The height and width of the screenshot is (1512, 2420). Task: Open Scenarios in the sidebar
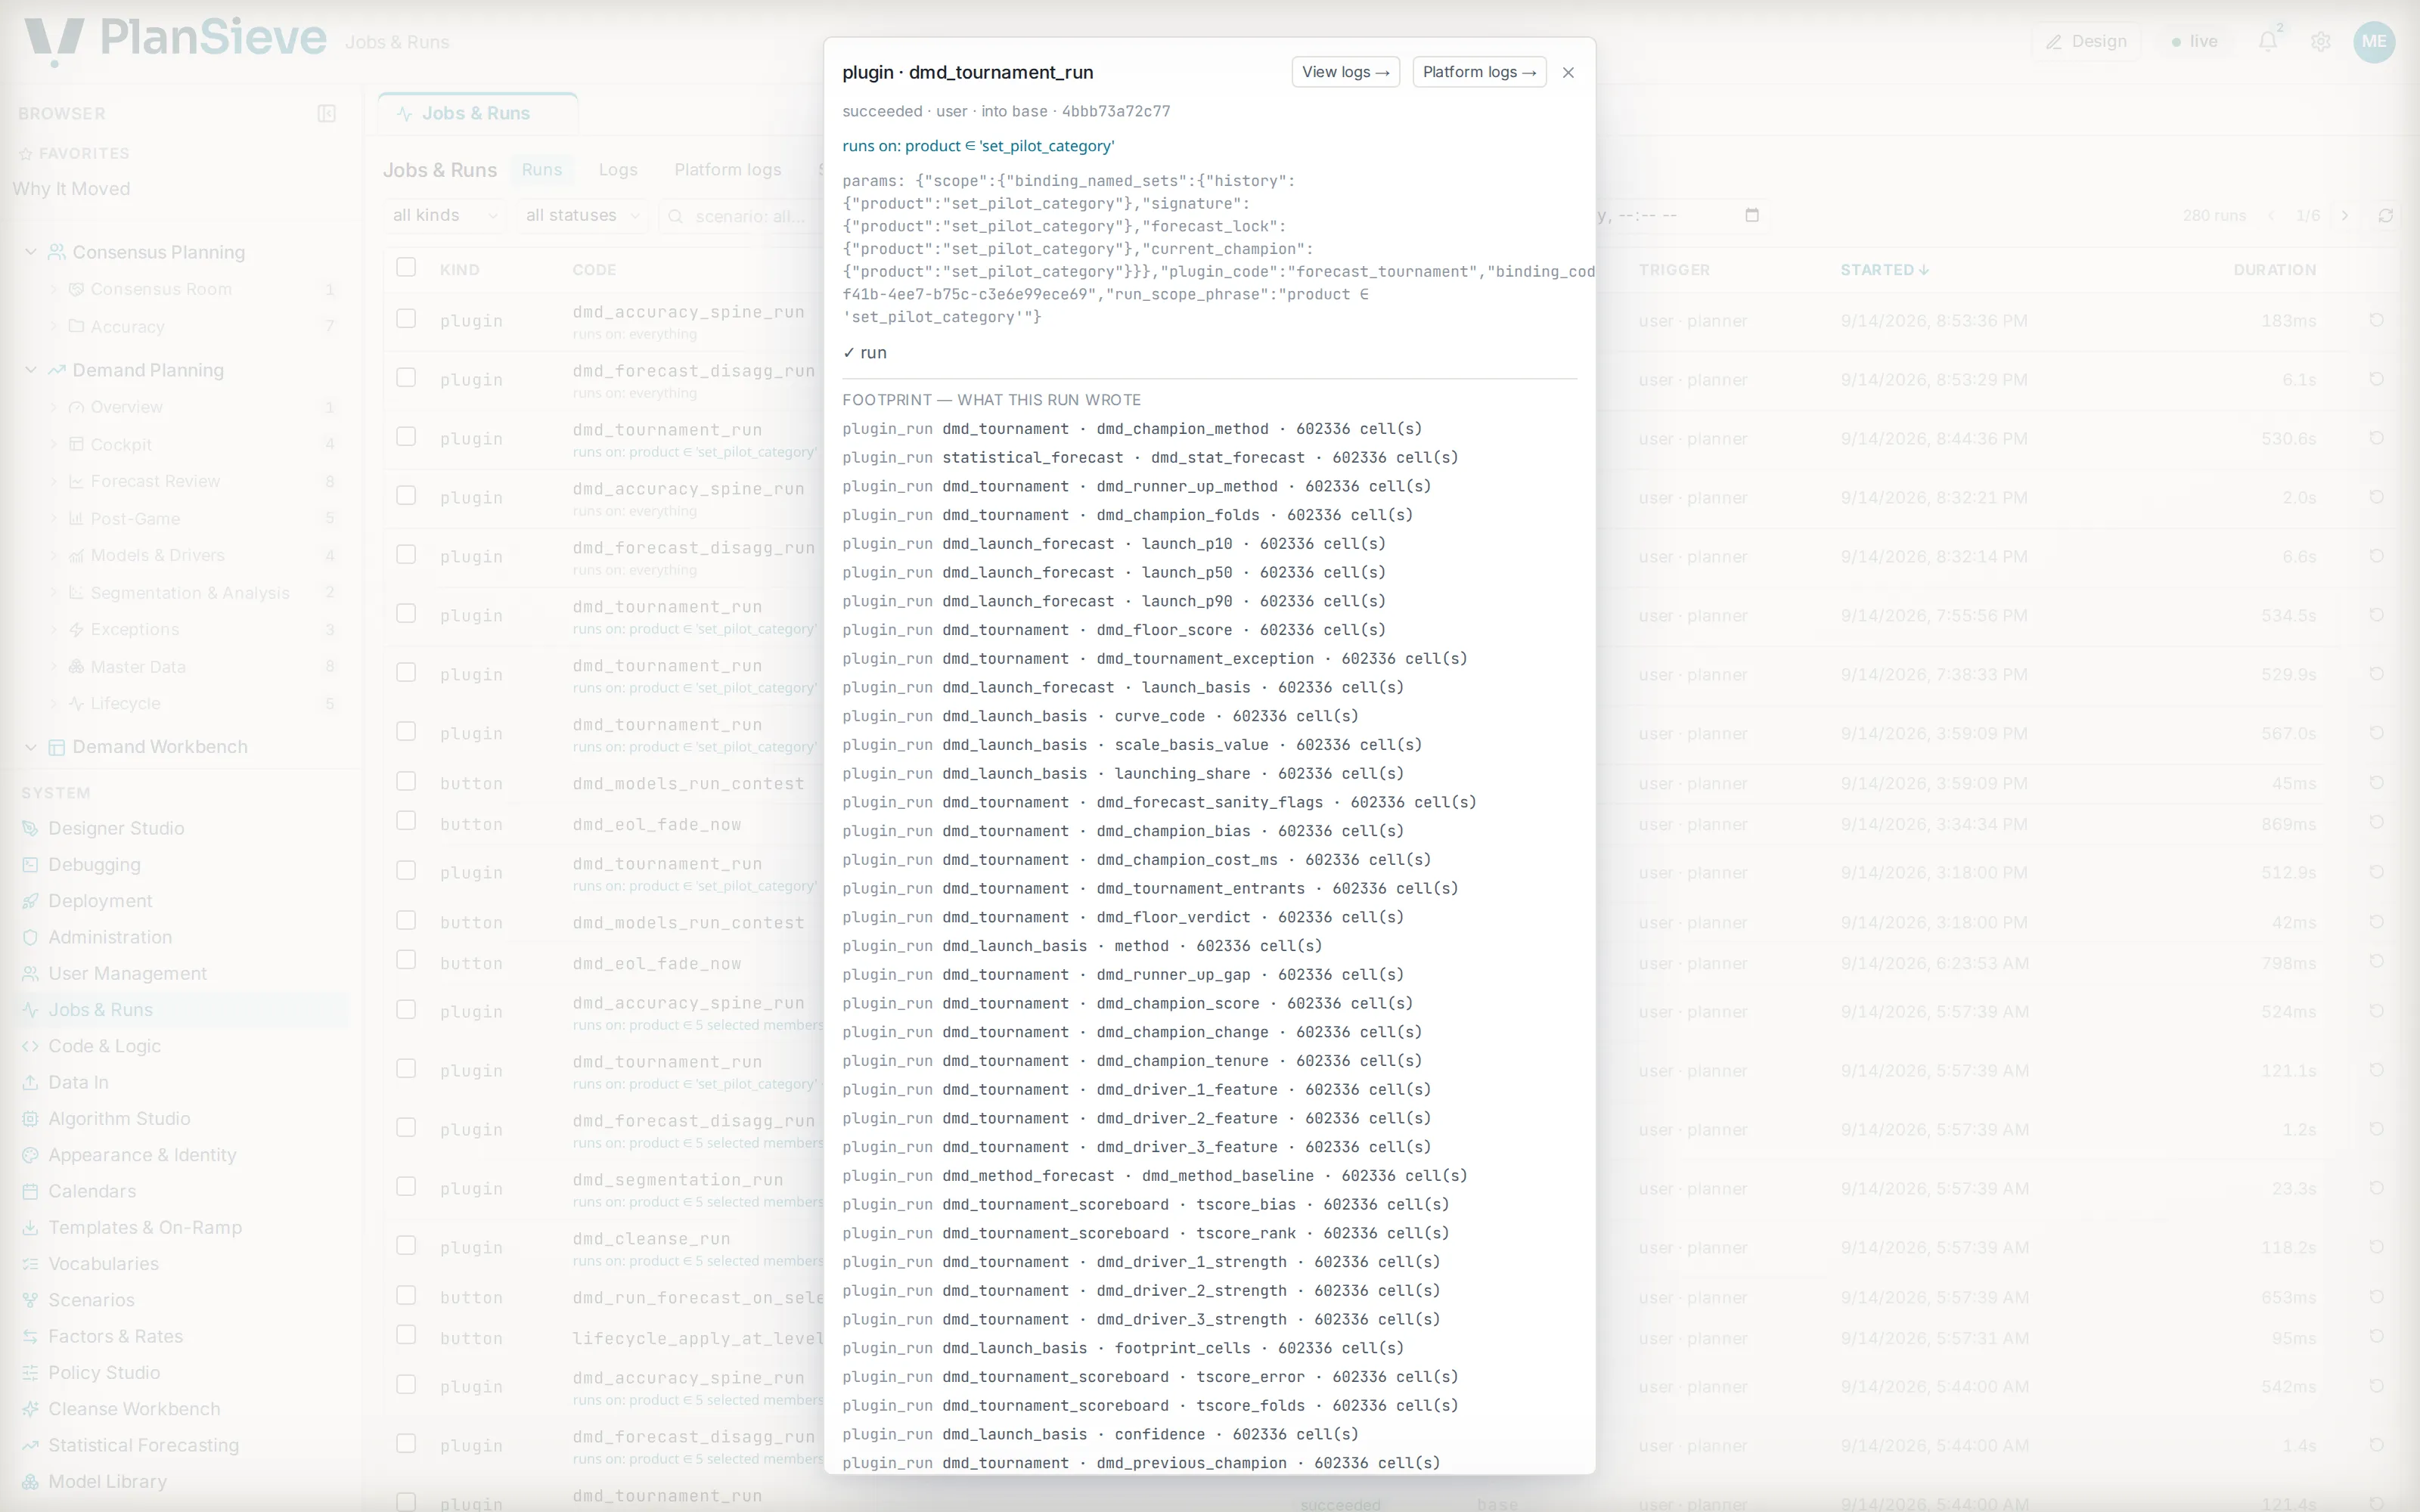[91, 1300]
